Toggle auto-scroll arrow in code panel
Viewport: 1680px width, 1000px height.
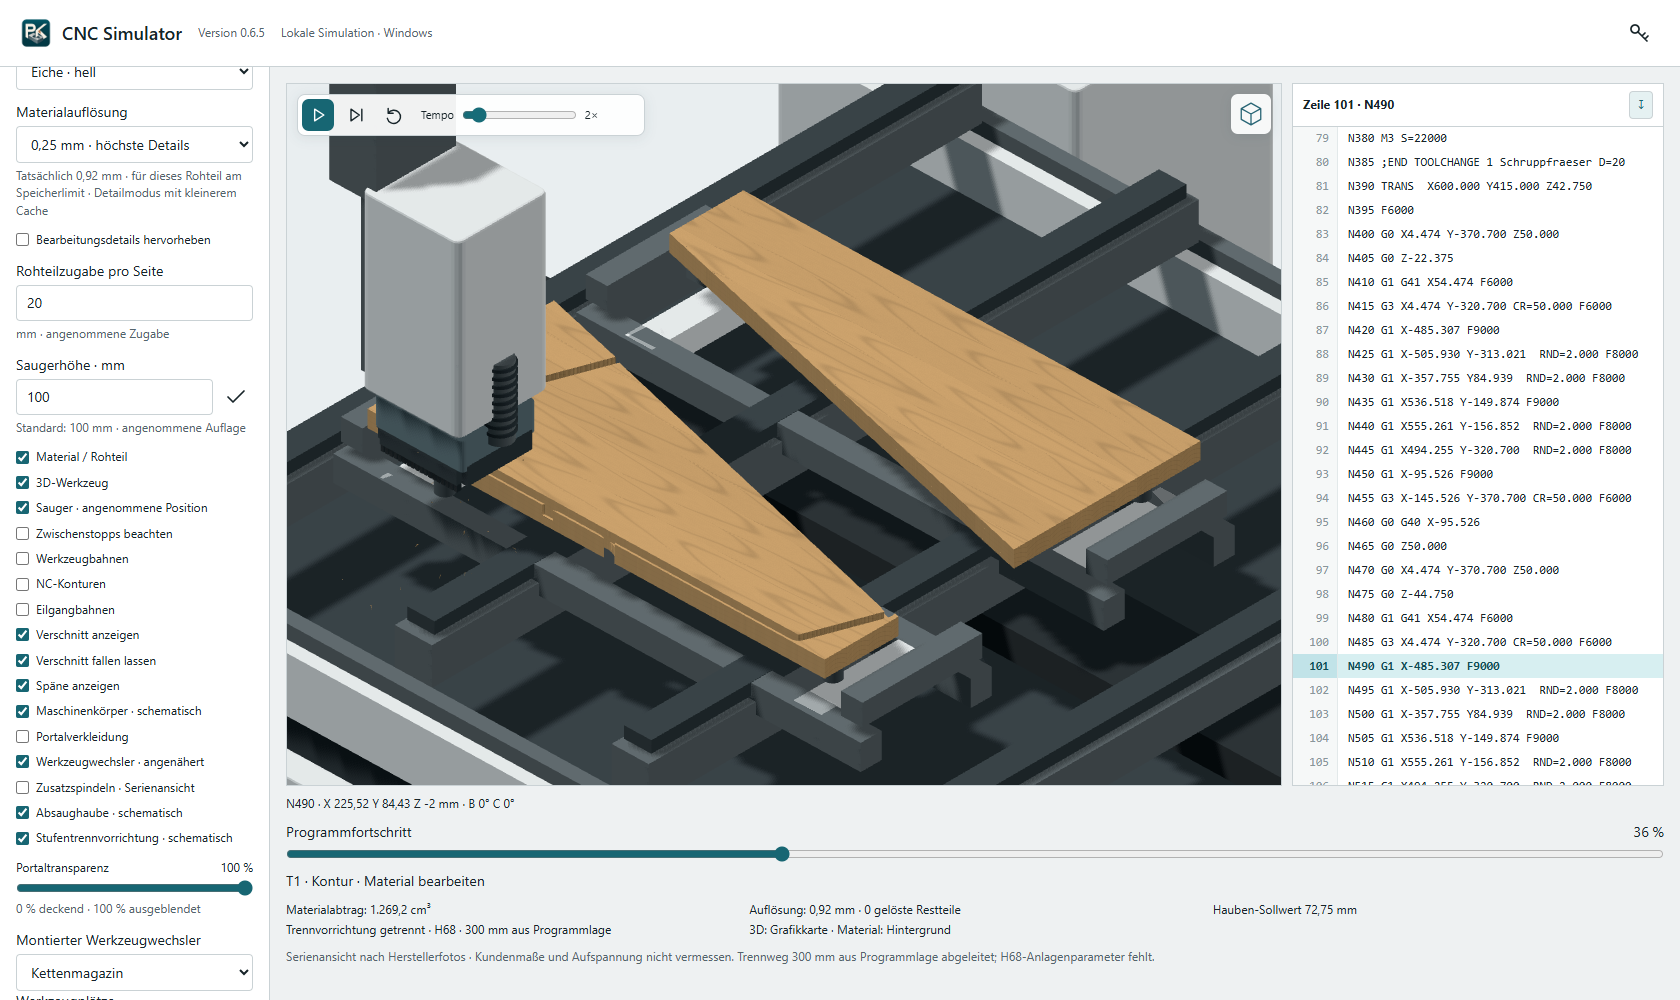coord(1641,104)
